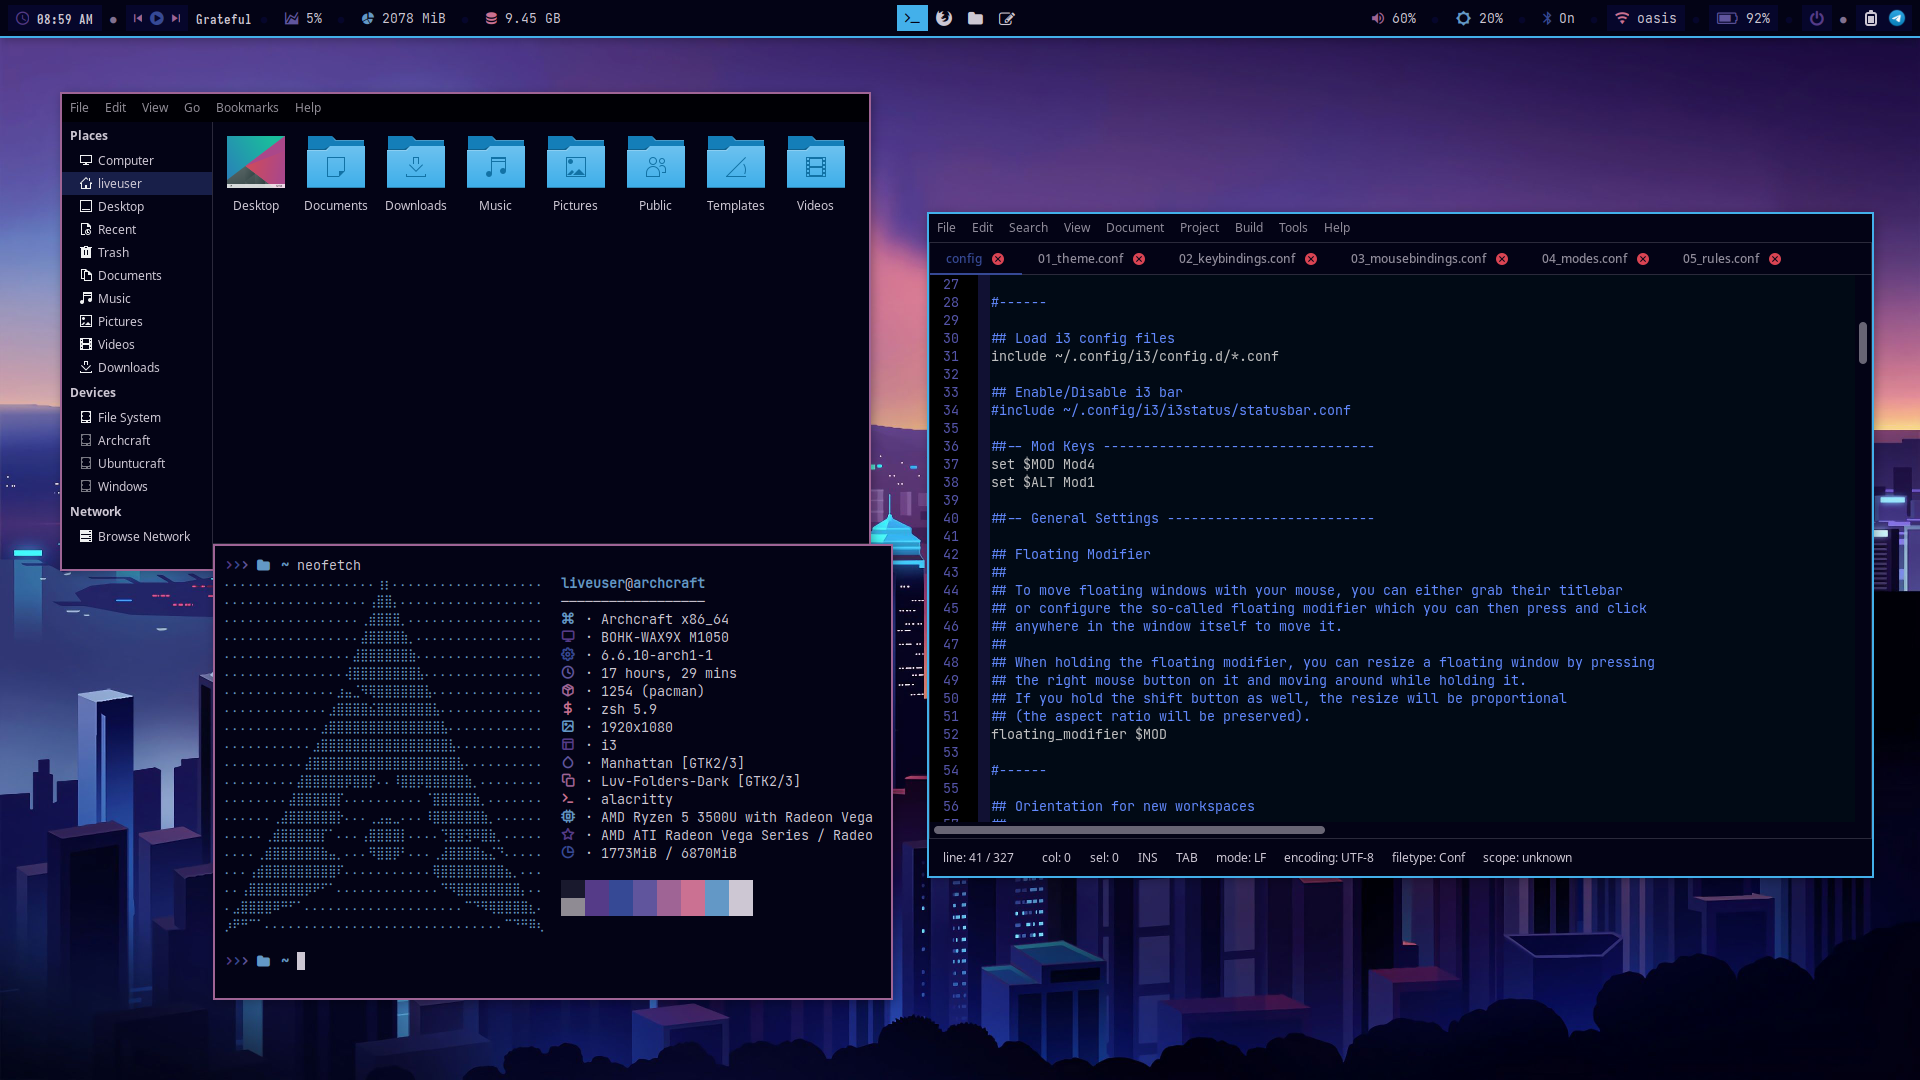Open the power menu icon in the top bar

1817,18
